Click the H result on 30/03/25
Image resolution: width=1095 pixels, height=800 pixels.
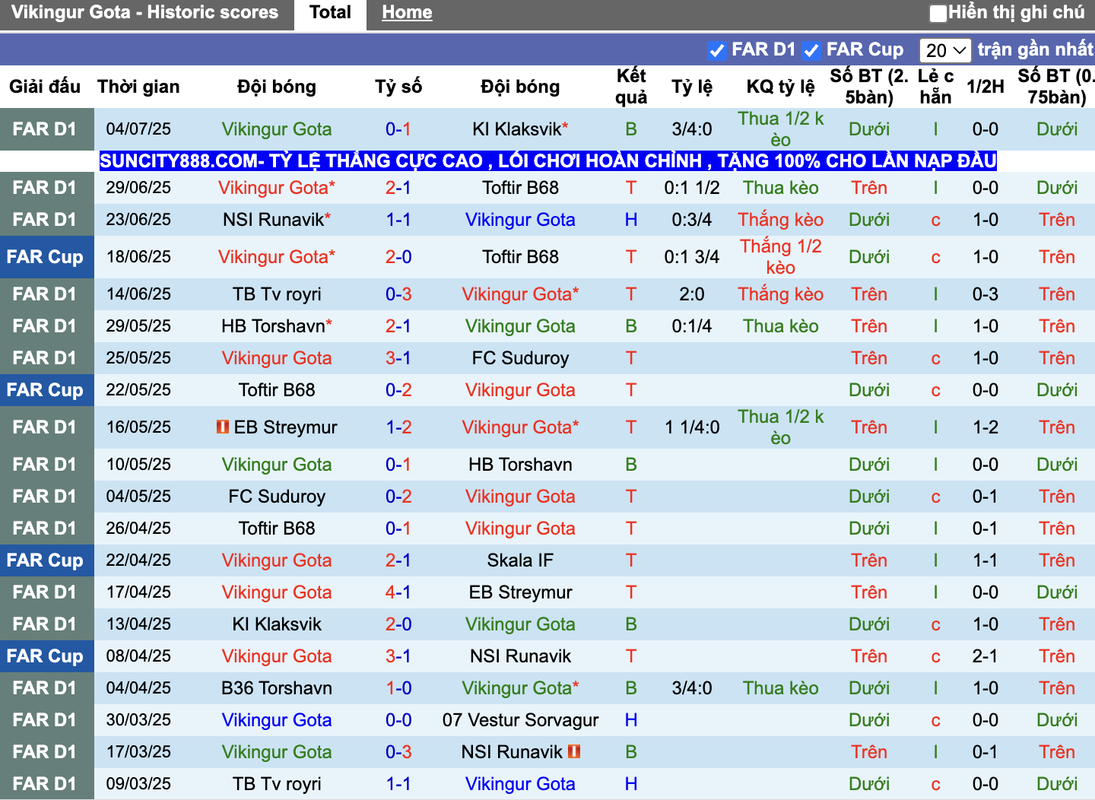(x=631, y=720)
